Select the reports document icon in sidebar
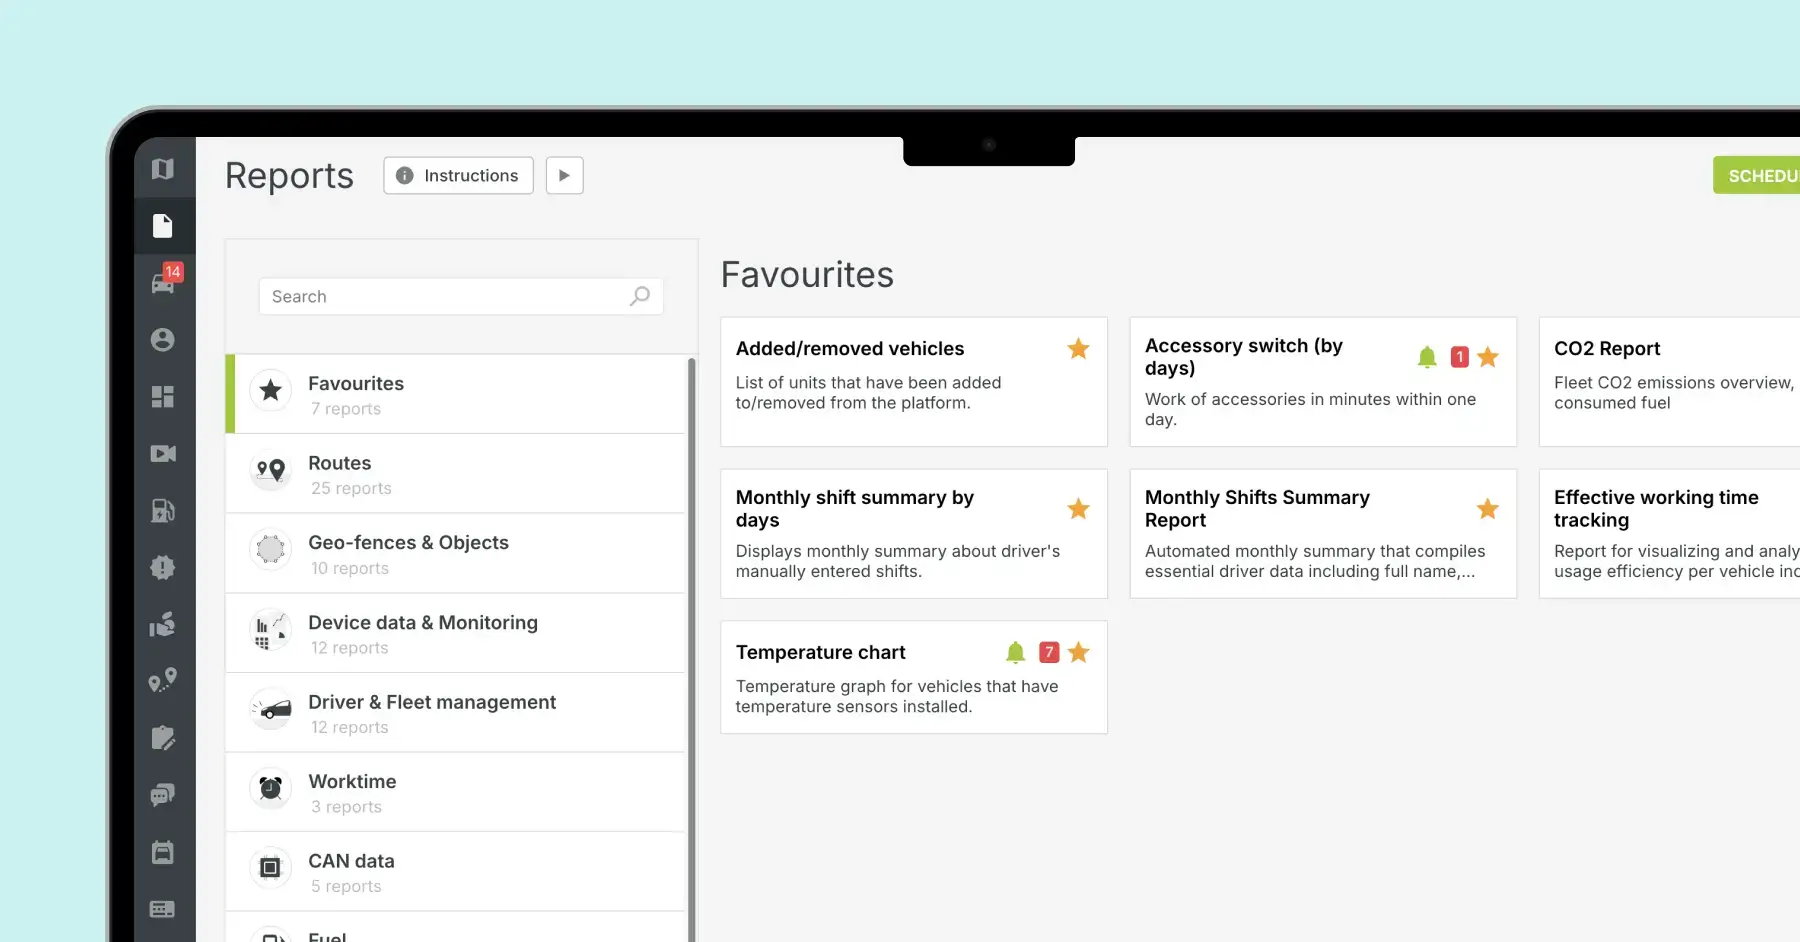Image resolution: width=1800 pixels, height=942 pixels. point(163,226)
